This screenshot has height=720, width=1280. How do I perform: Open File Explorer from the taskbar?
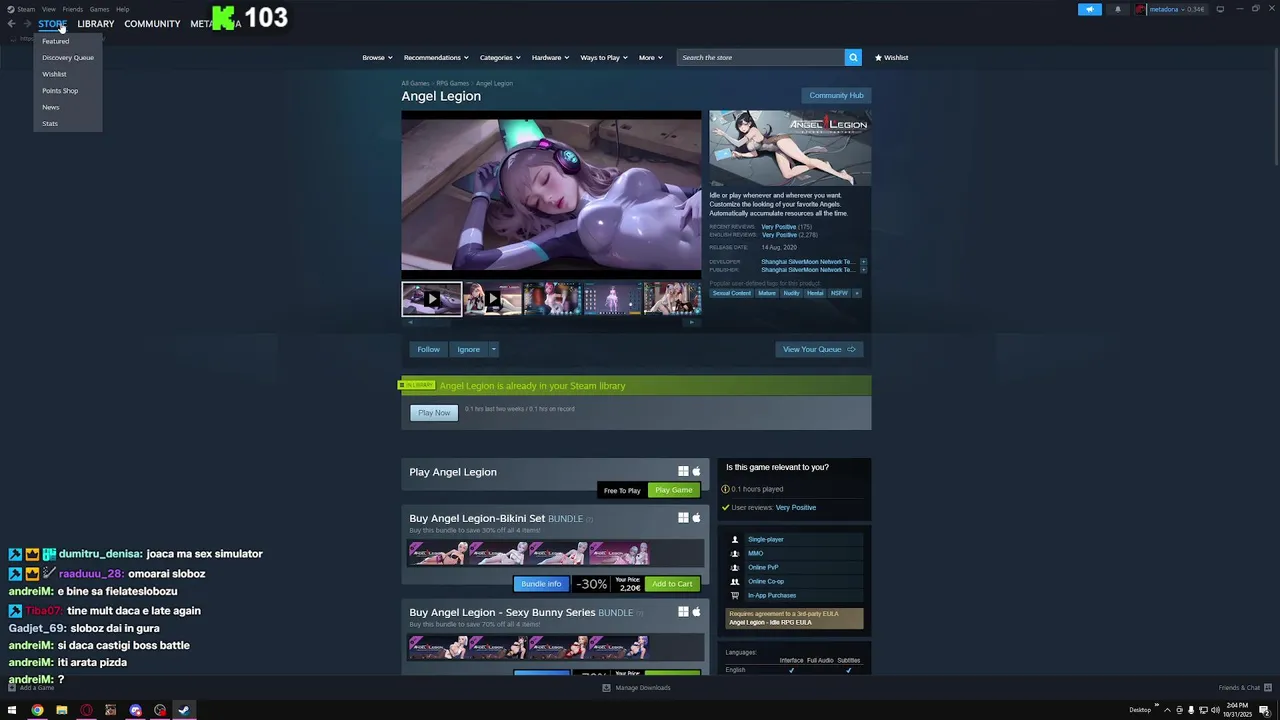click(61, 710)
